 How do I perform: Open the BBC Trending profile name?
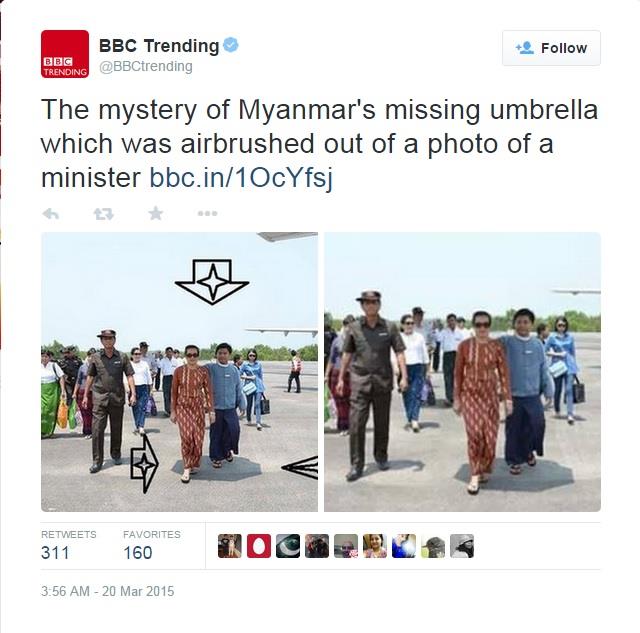pyautogui.click(x=159, y=45)
